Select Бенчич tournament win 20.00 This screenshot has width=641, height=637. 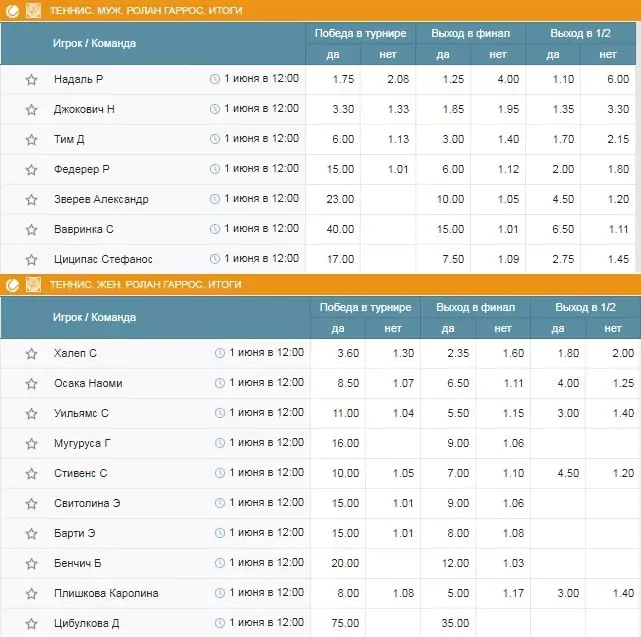(345, 563)
